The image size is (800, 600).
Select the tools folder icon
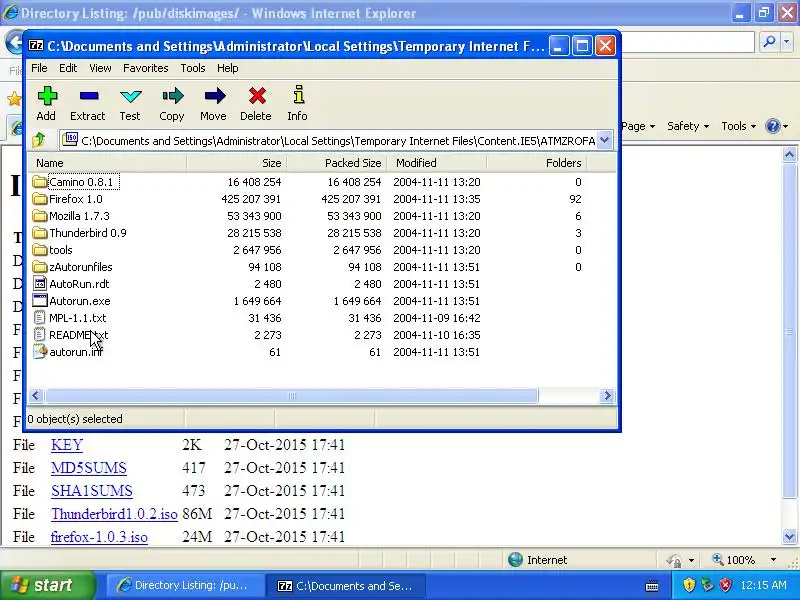40,250
